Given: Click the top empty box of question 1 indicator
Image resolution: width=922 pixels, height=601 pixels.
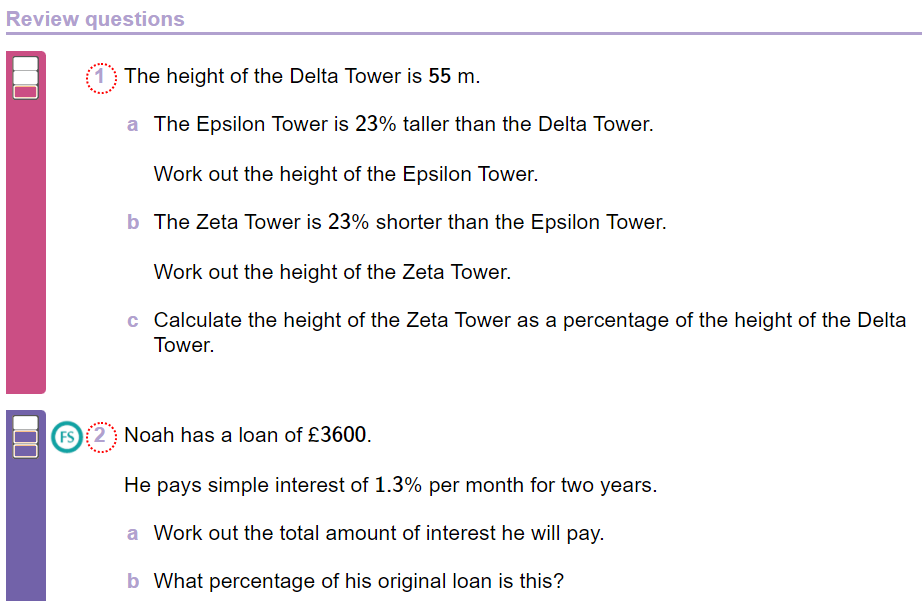Looking at the screenshot, I should tap(25, 63).
